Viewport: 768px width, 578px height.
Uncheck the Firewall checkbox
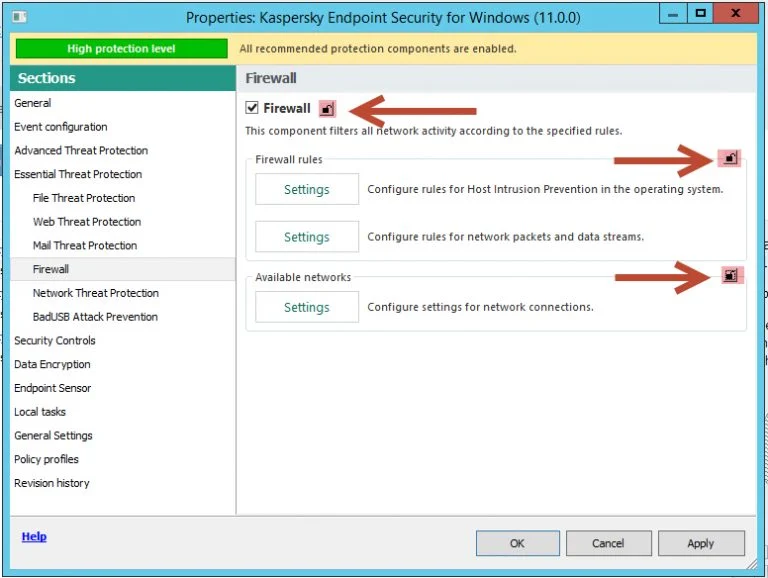coord(252,108)
